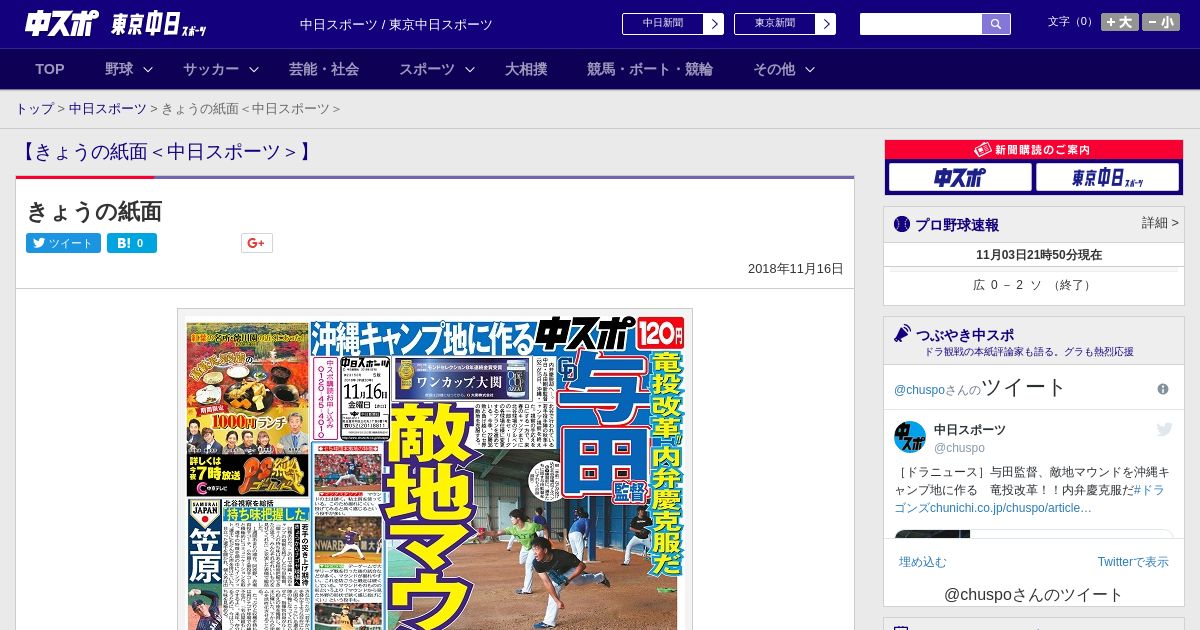Open chunichi.co.jp/chuspo/article link in tweet

(x=1011, y=508)
